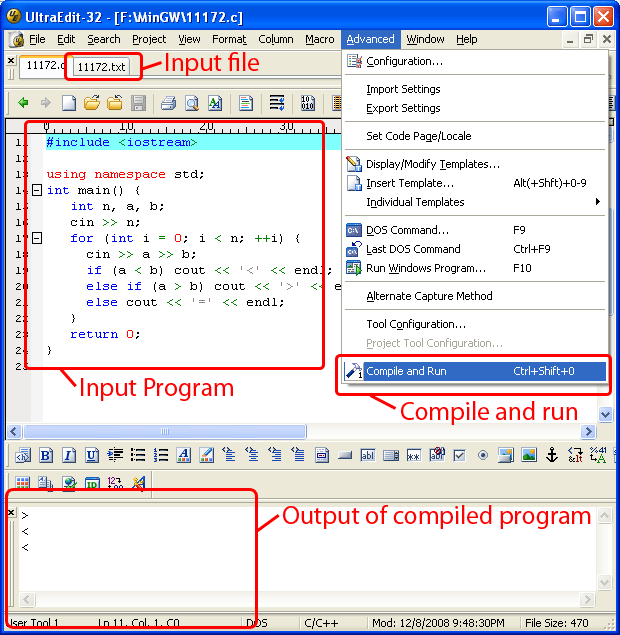Open DOS Command... entry

coord(475,230)
